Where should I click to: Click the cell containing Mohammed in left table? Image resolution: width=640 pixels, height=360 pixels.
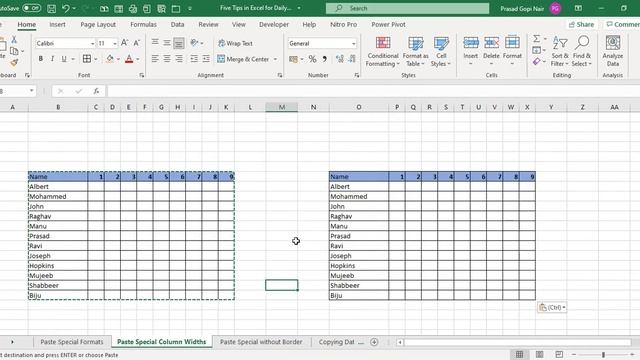click(x=58, y=196)
